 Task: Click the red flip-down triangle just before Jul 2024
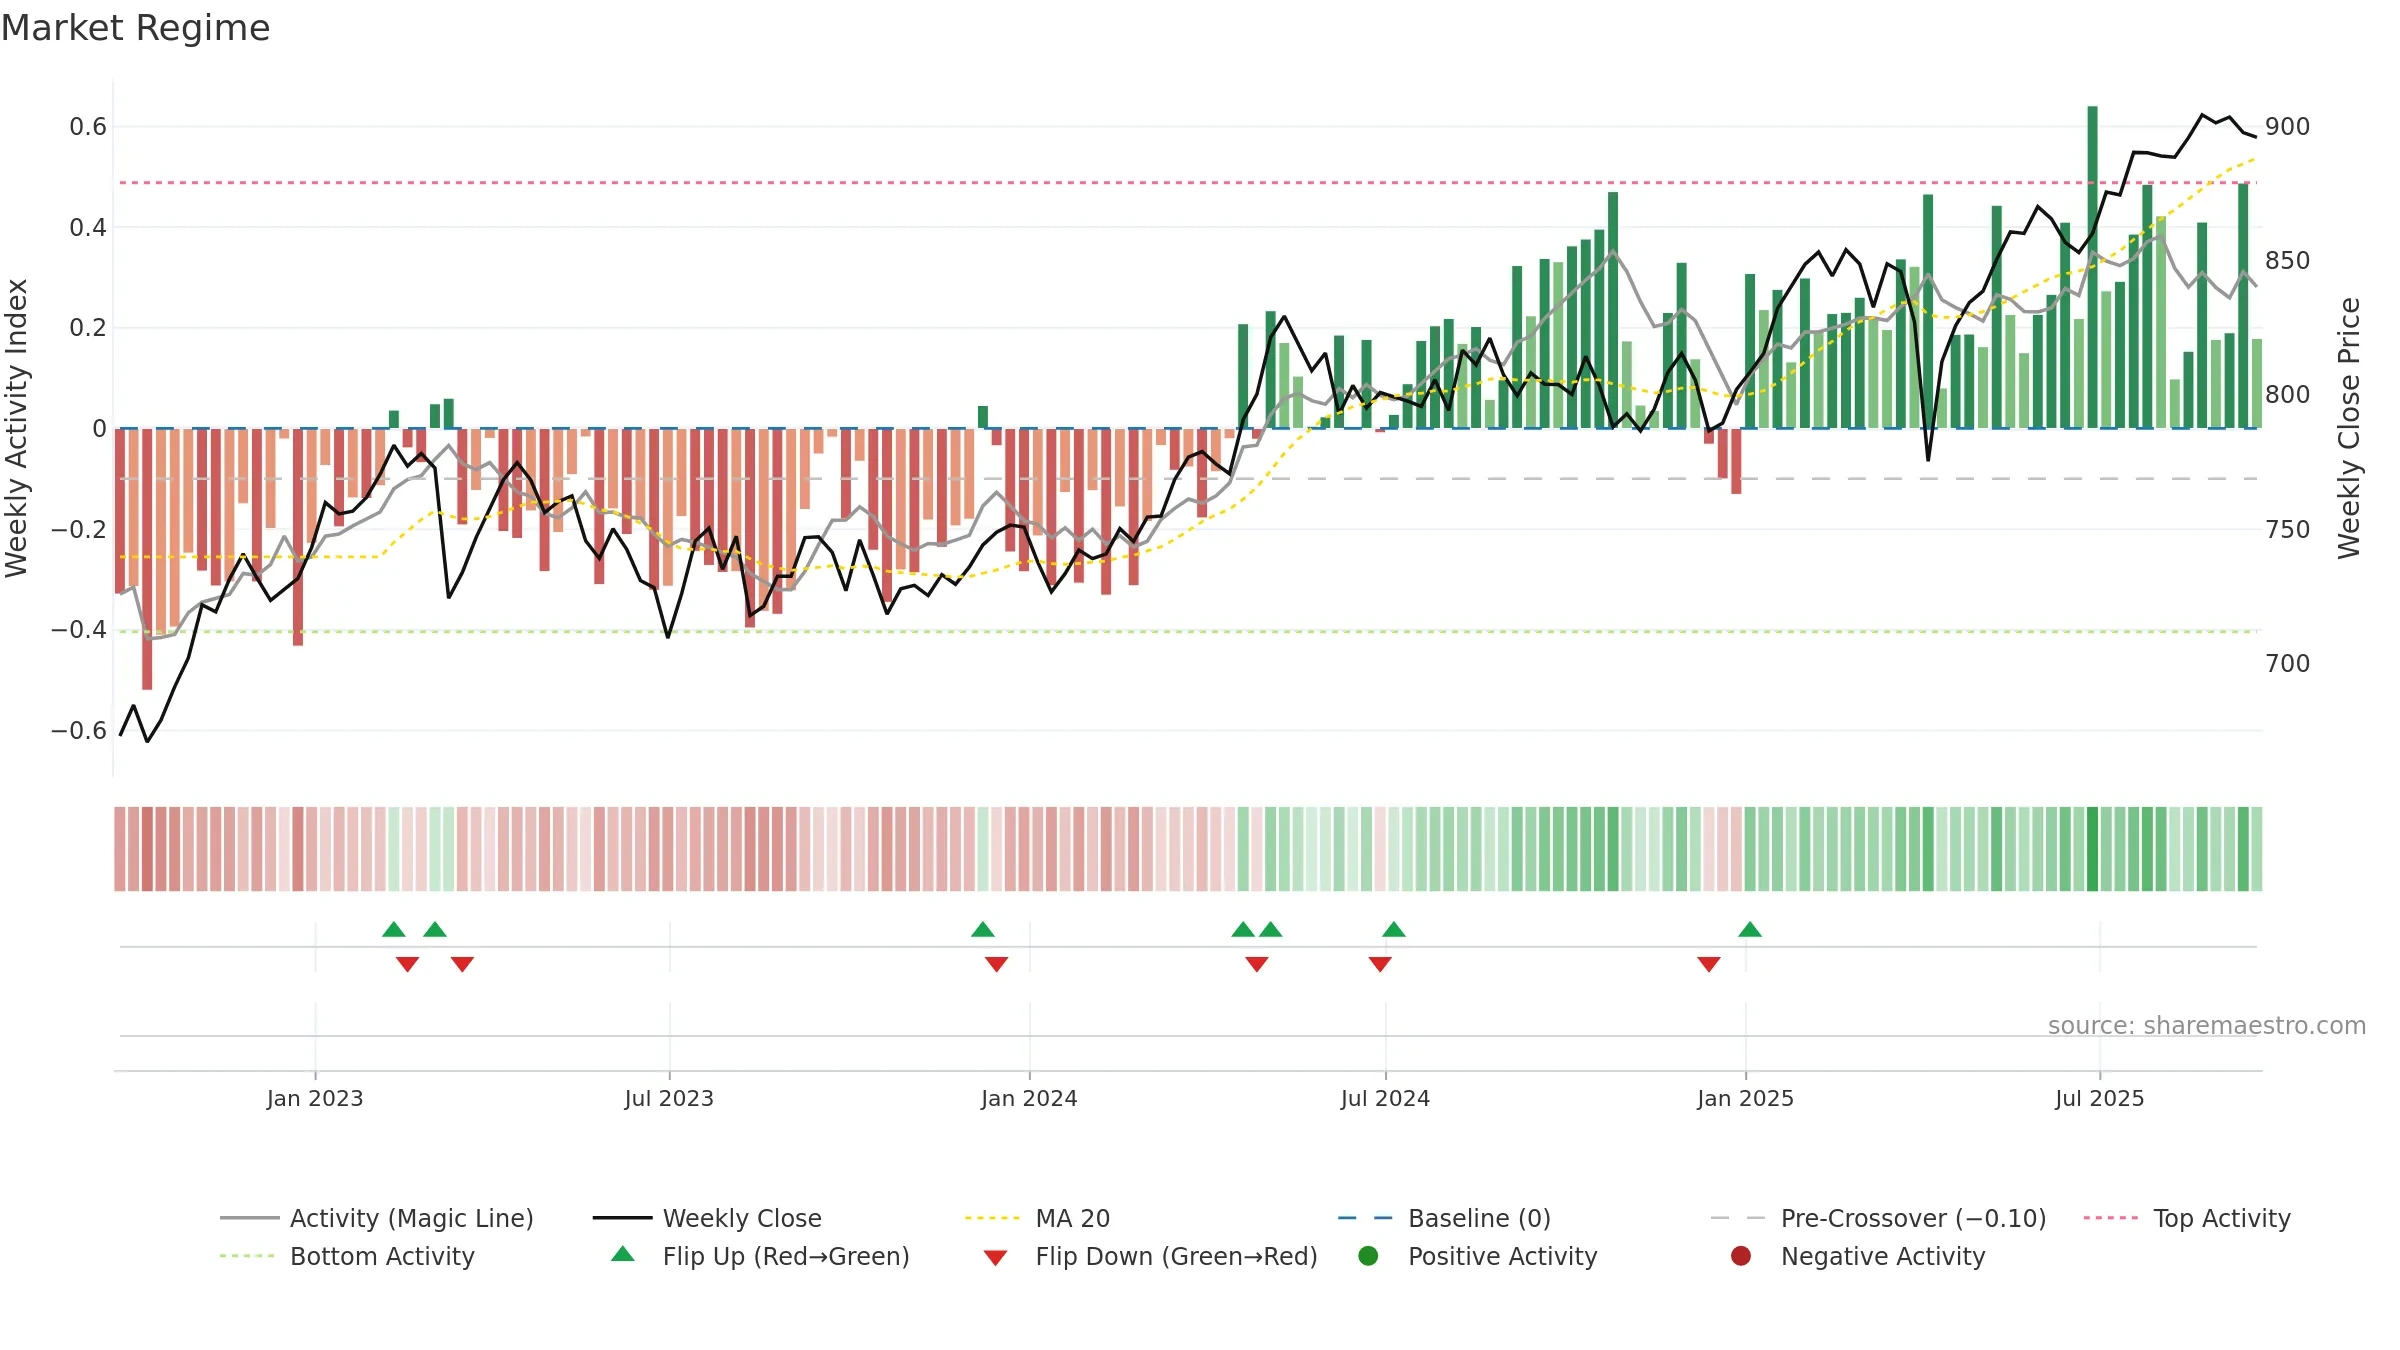click(1380, 964)
